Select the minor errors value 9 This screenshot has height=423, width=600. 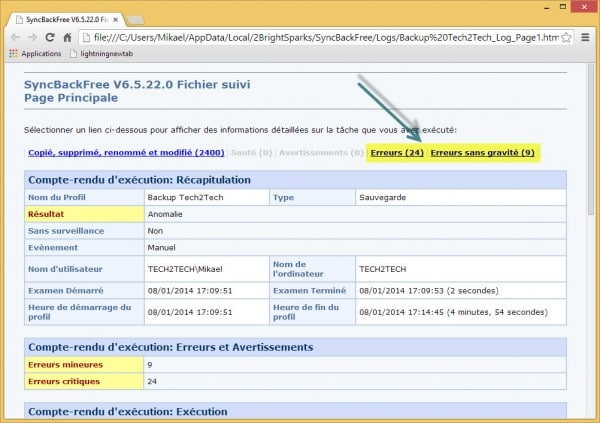(x=355, y=365)
